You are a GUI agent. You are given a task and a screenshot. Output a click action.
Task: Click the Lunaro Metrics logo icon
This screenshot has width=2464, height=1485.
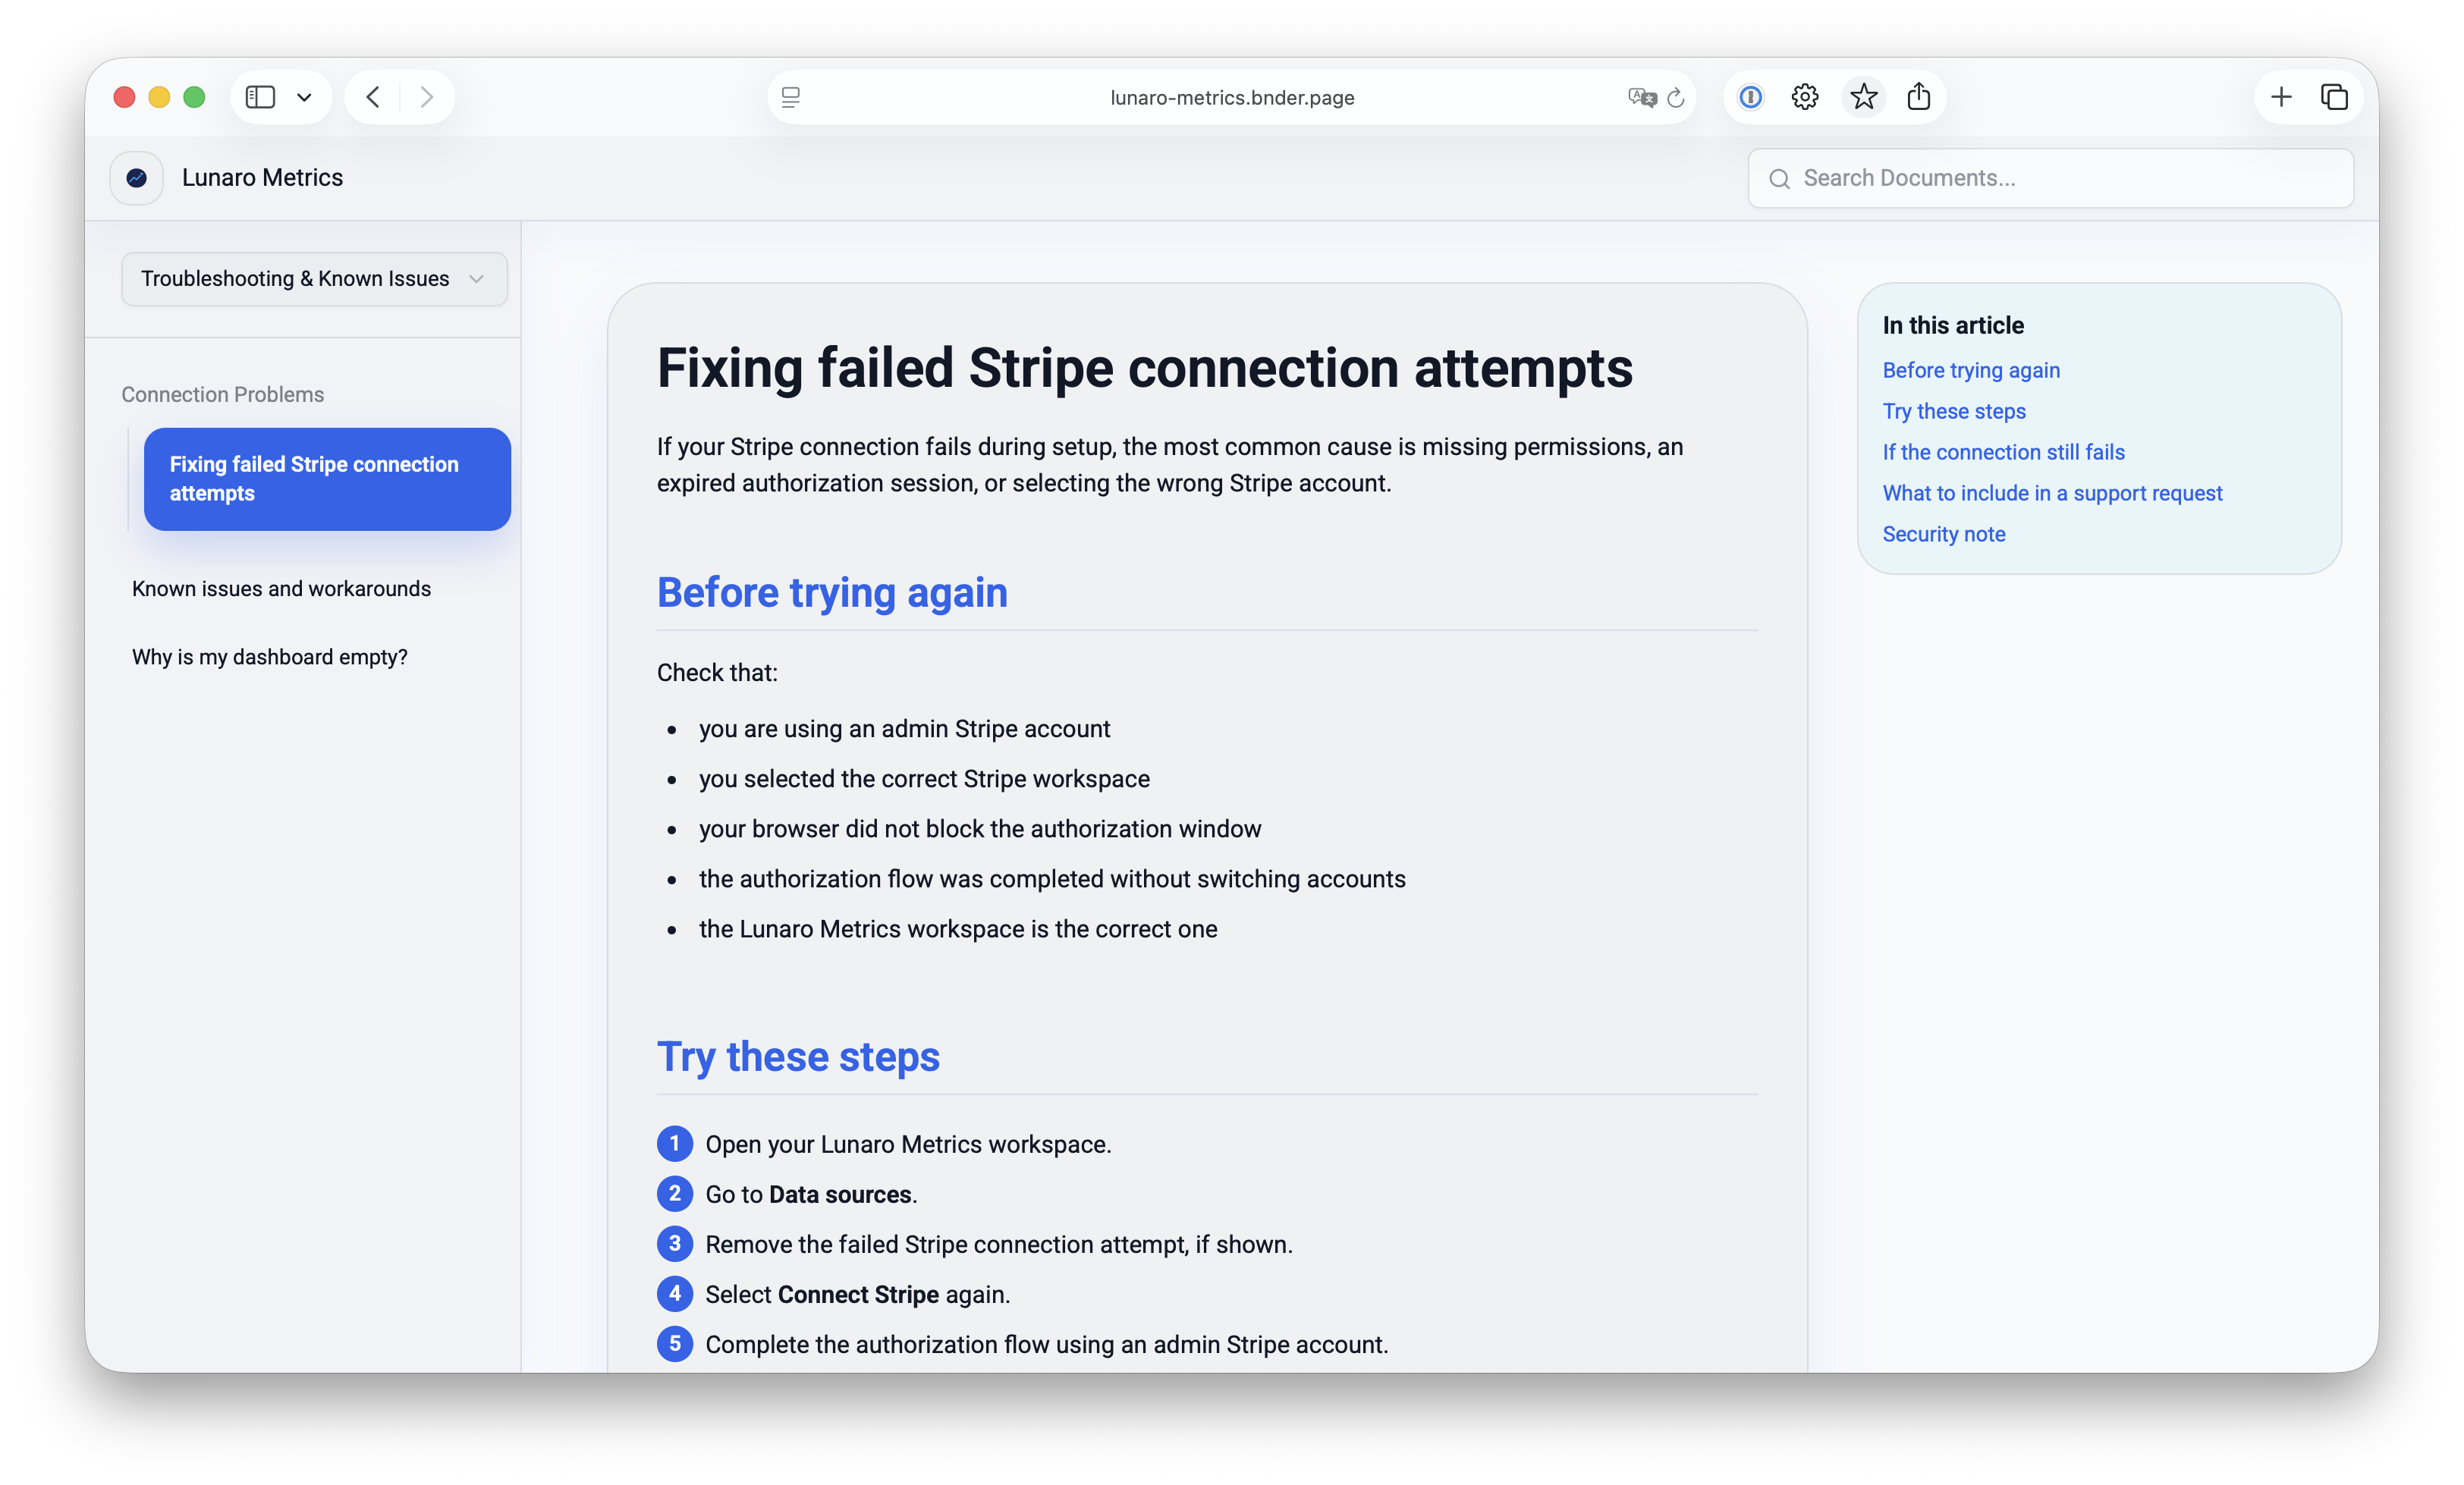137,178
